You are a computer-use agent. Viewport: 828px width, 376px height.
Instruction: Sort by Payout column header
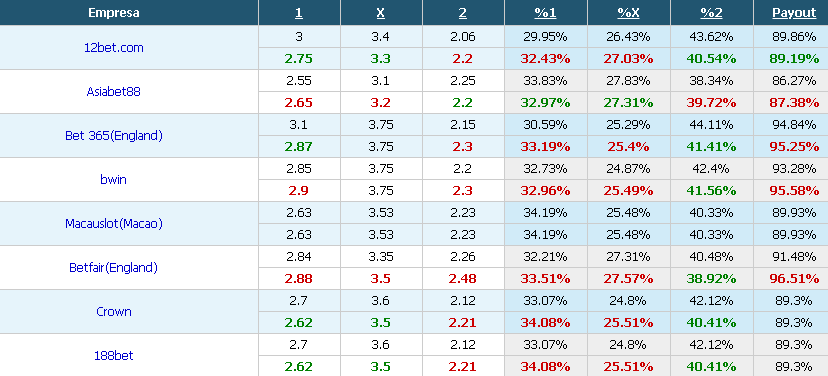[794, 13]
